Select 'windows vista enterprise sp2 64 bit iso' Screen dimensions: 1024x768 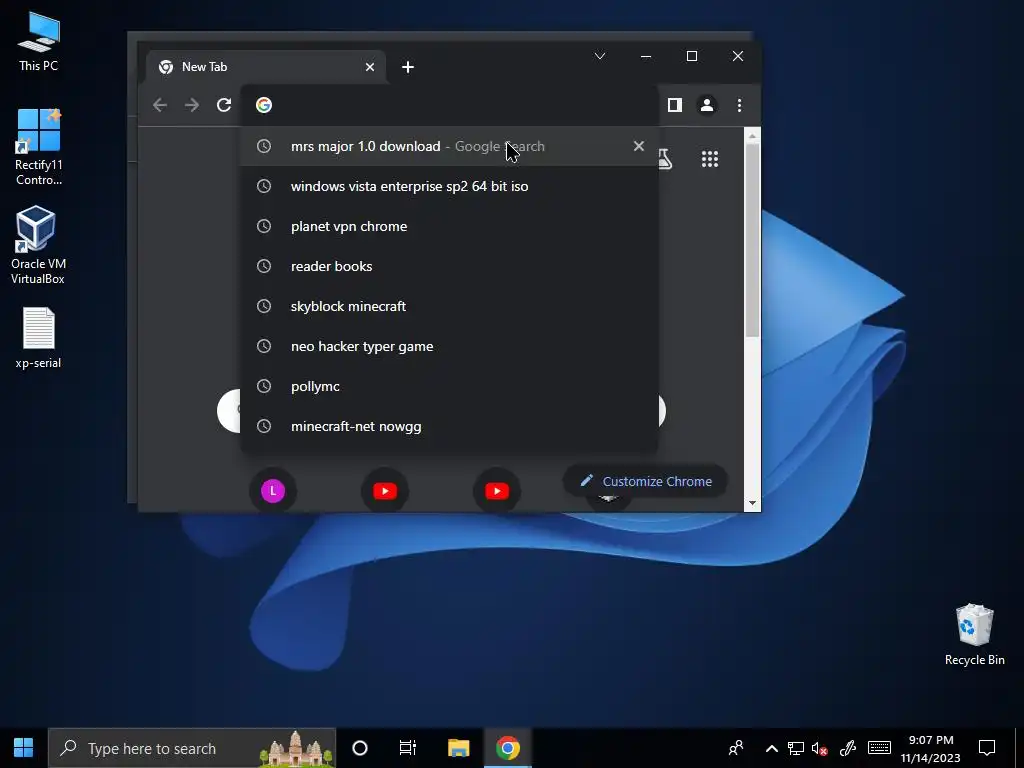pyautogui.click(x=449, y=186)
